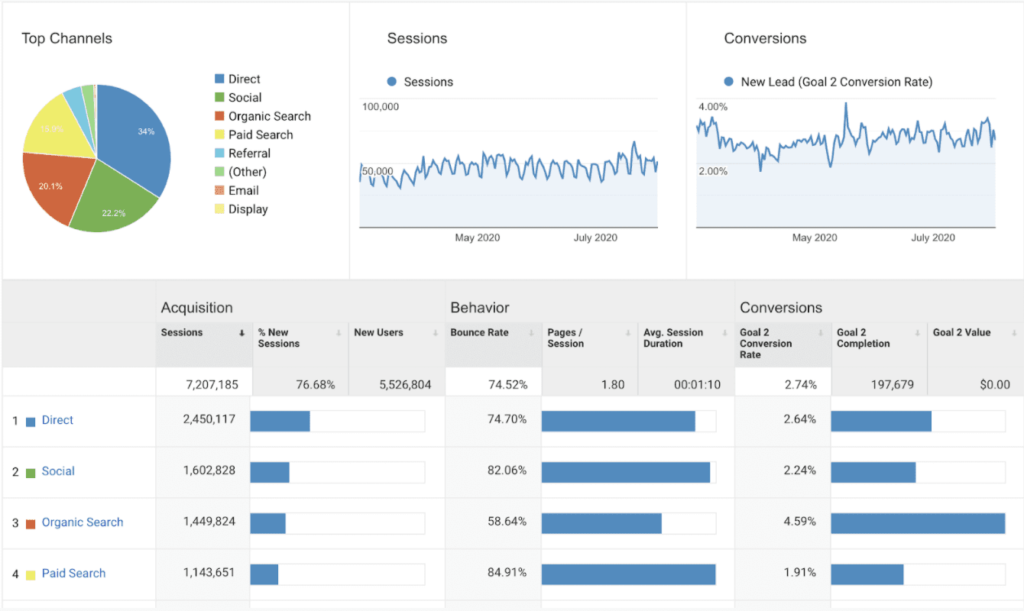This screenshot has height=611, width=1024.
Task: Open the Paid Search channel link
Action: pyautogui.click(x=73, y=573)
